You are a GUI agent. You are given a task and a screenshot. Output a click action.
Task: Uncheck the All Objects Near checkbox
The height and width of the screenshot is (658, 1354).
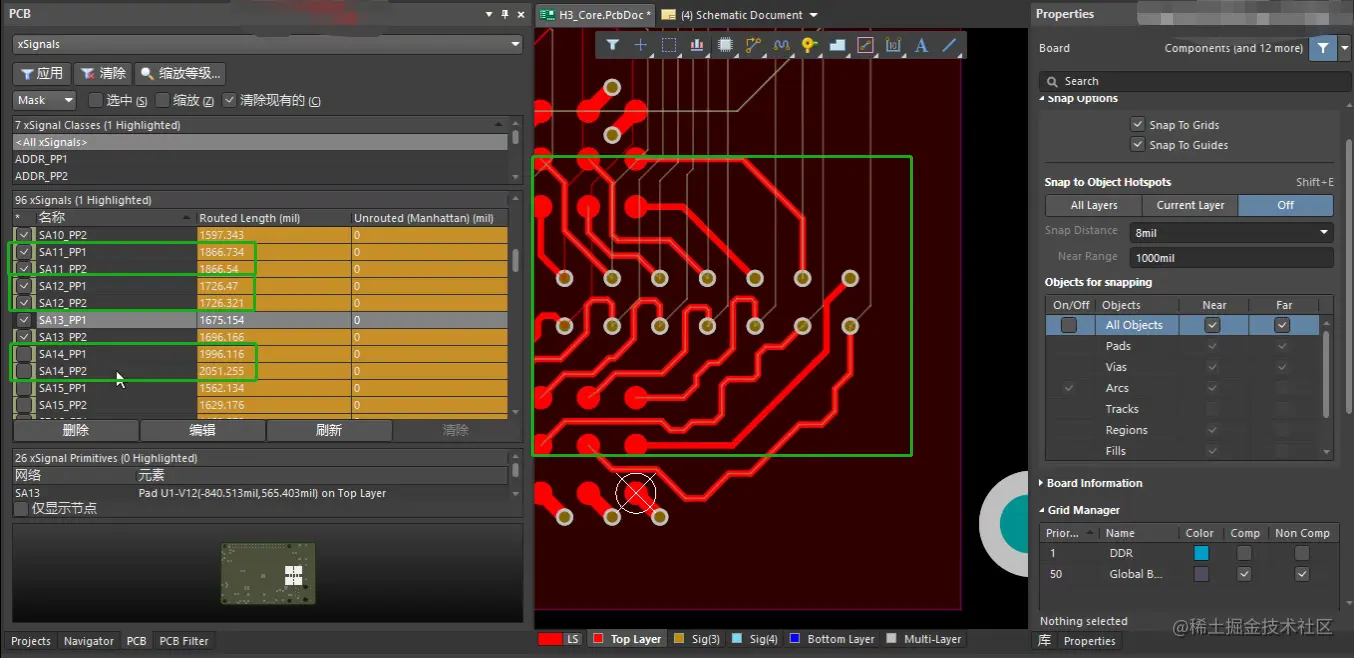click(x=1213, y=325)
